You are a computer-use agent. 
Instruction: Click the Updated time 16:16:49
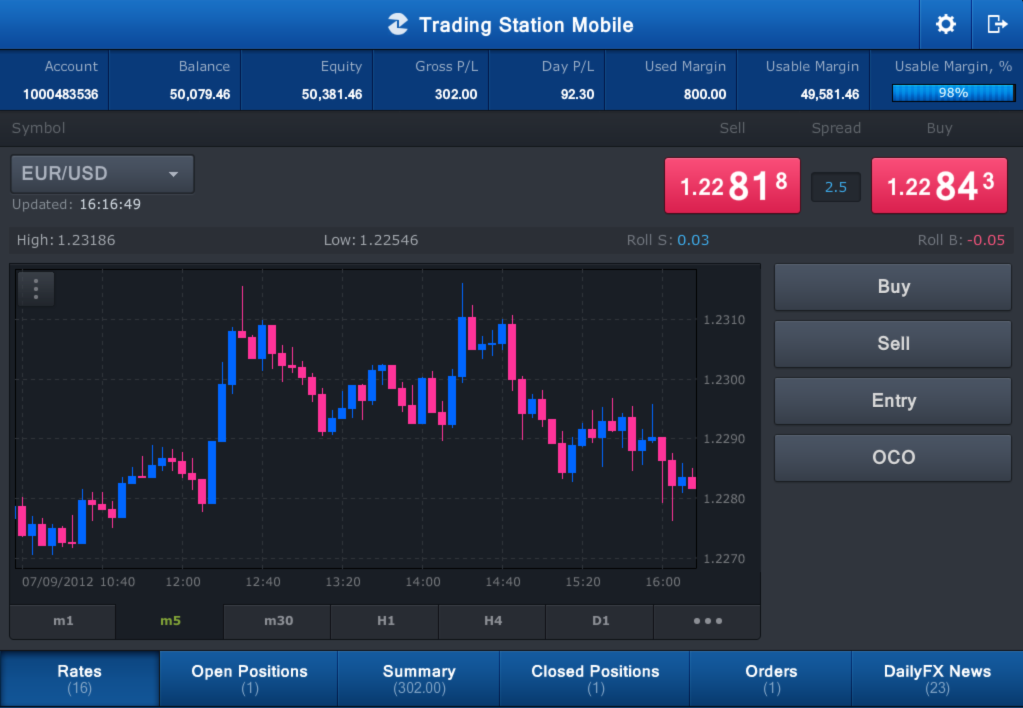(x=110, y=205)
